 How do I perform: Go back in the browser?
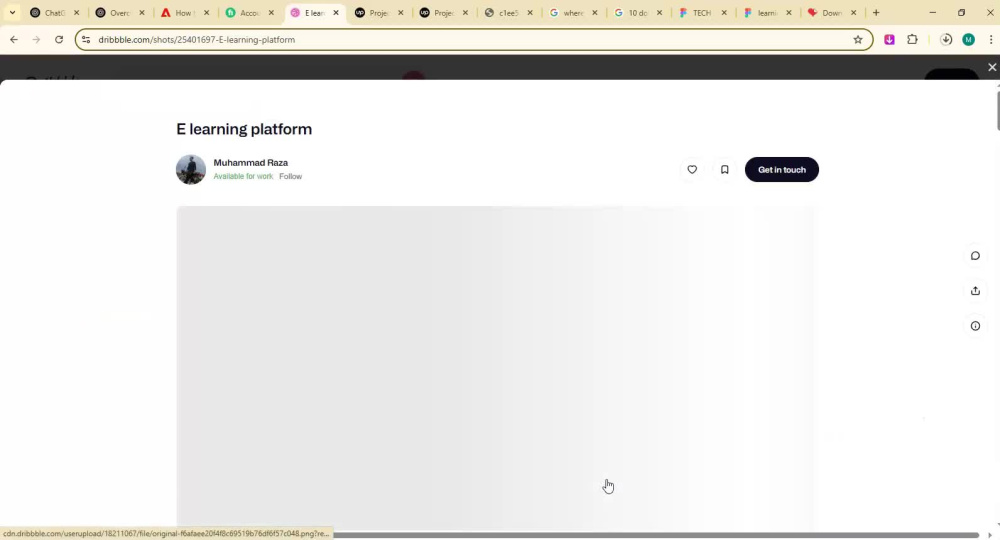[14, 40]
